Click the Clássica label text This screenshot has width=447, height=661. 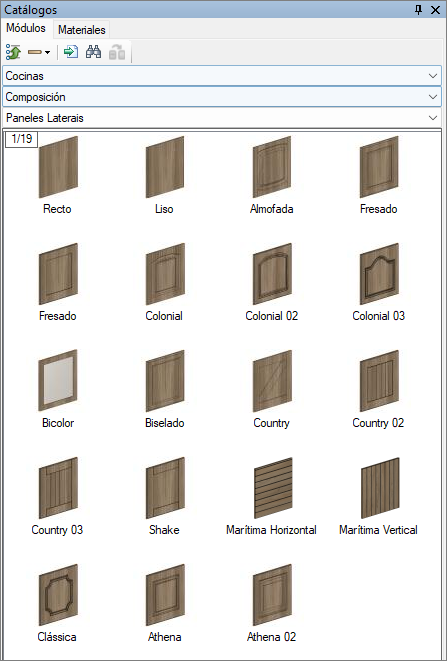[57, 637]
